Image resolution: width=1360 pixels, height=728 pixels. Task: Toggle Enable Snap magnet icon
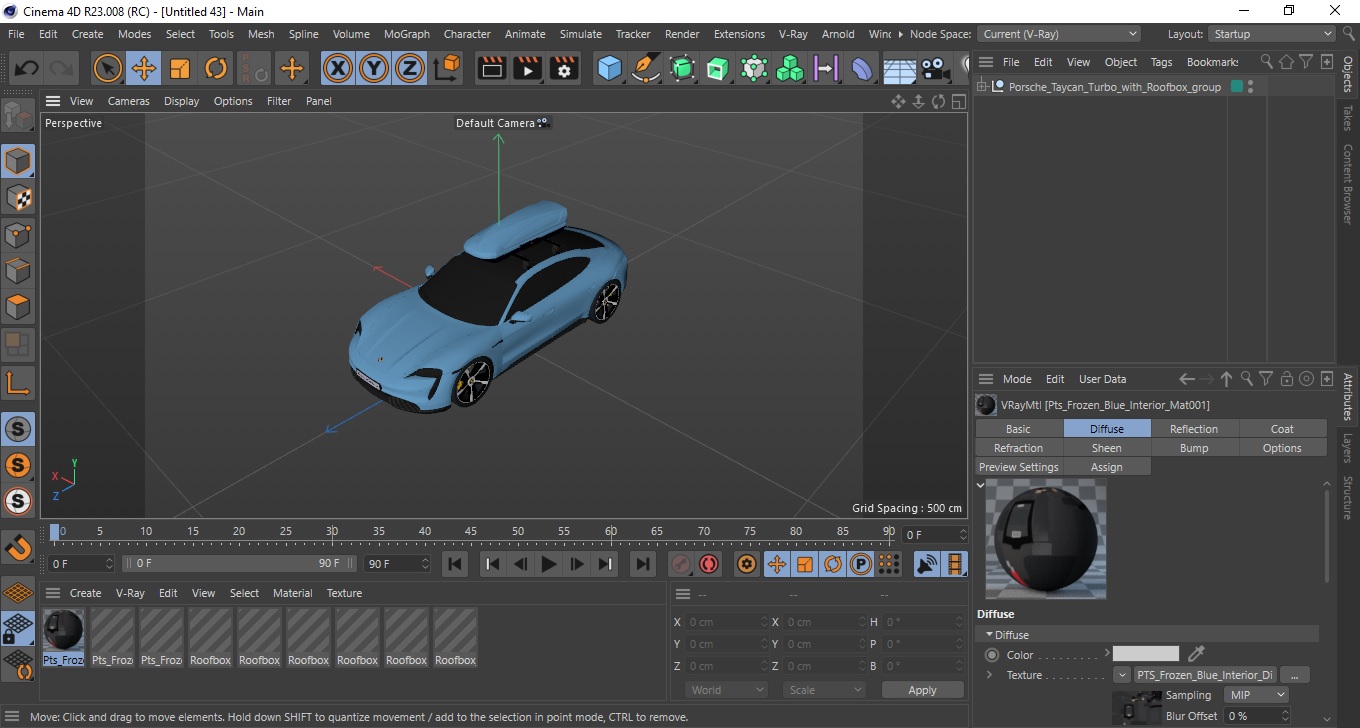(x=18, y=548)
